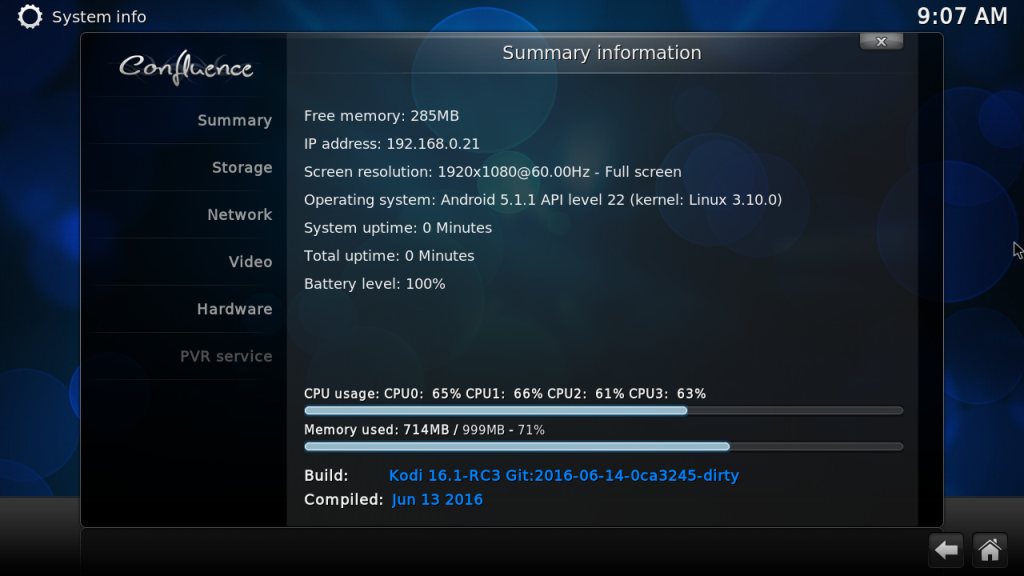1024x576 pixels.
Task: Click the Operating system Android 5.1.1 line
Action: [x=543, y=200]
